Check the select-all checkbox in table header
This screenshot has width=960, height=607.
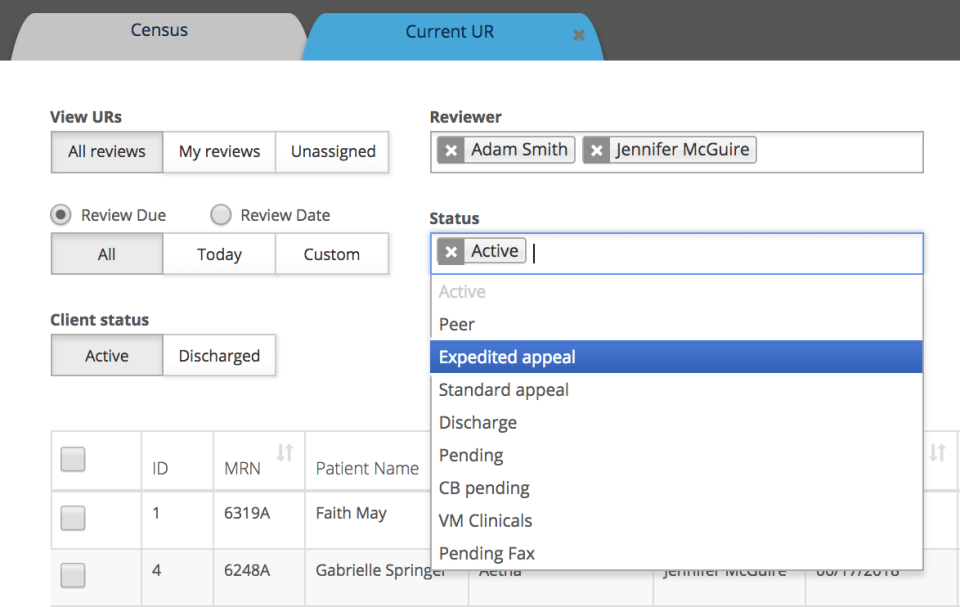[x=73, y=459]
